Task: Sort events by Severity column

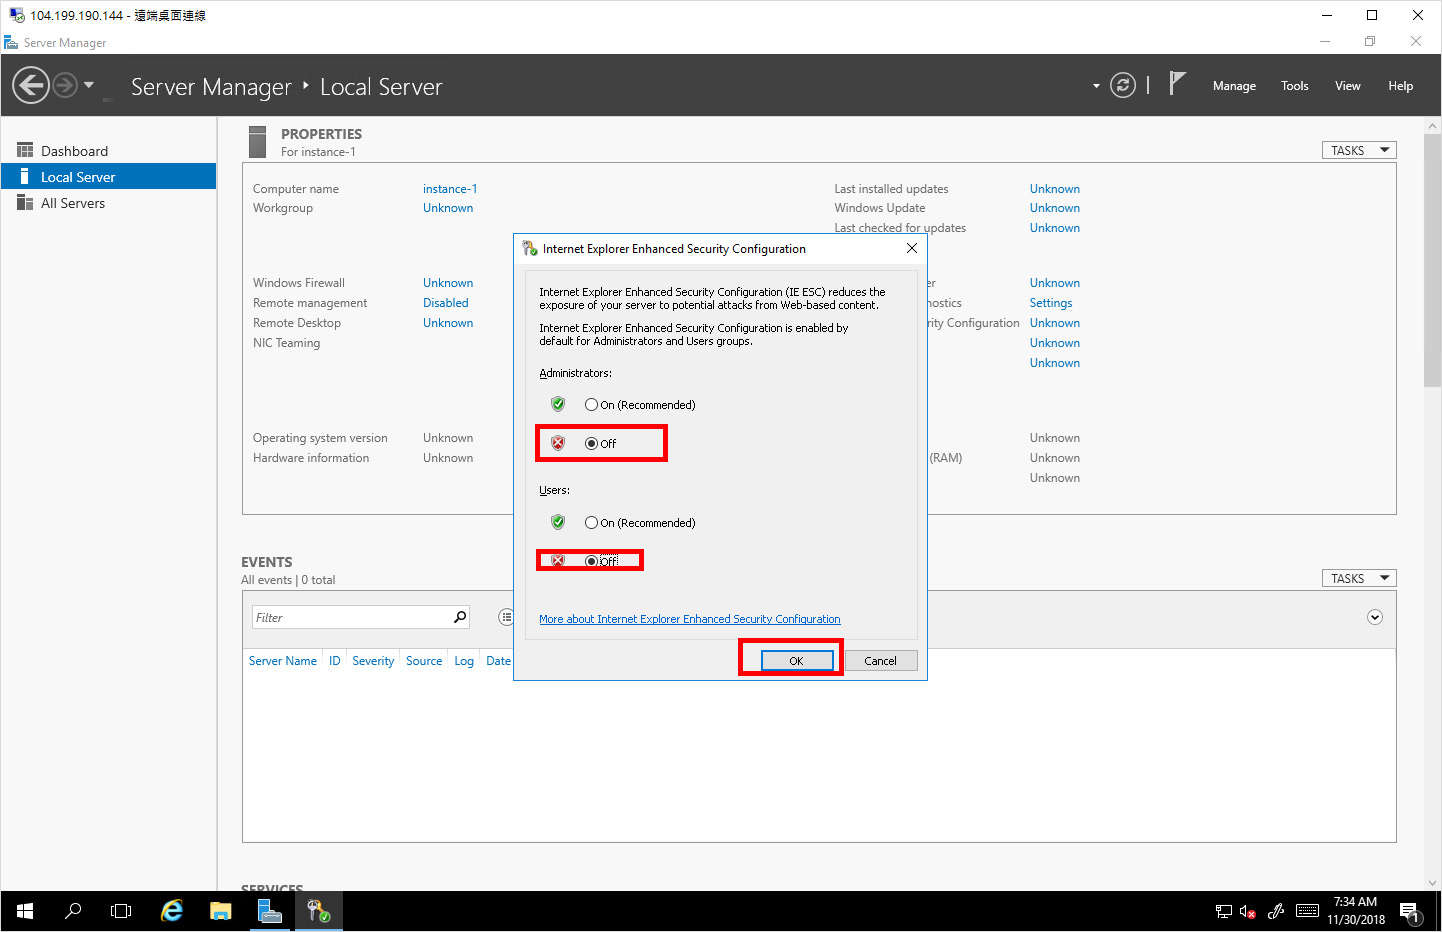Action: coord(373,661)
